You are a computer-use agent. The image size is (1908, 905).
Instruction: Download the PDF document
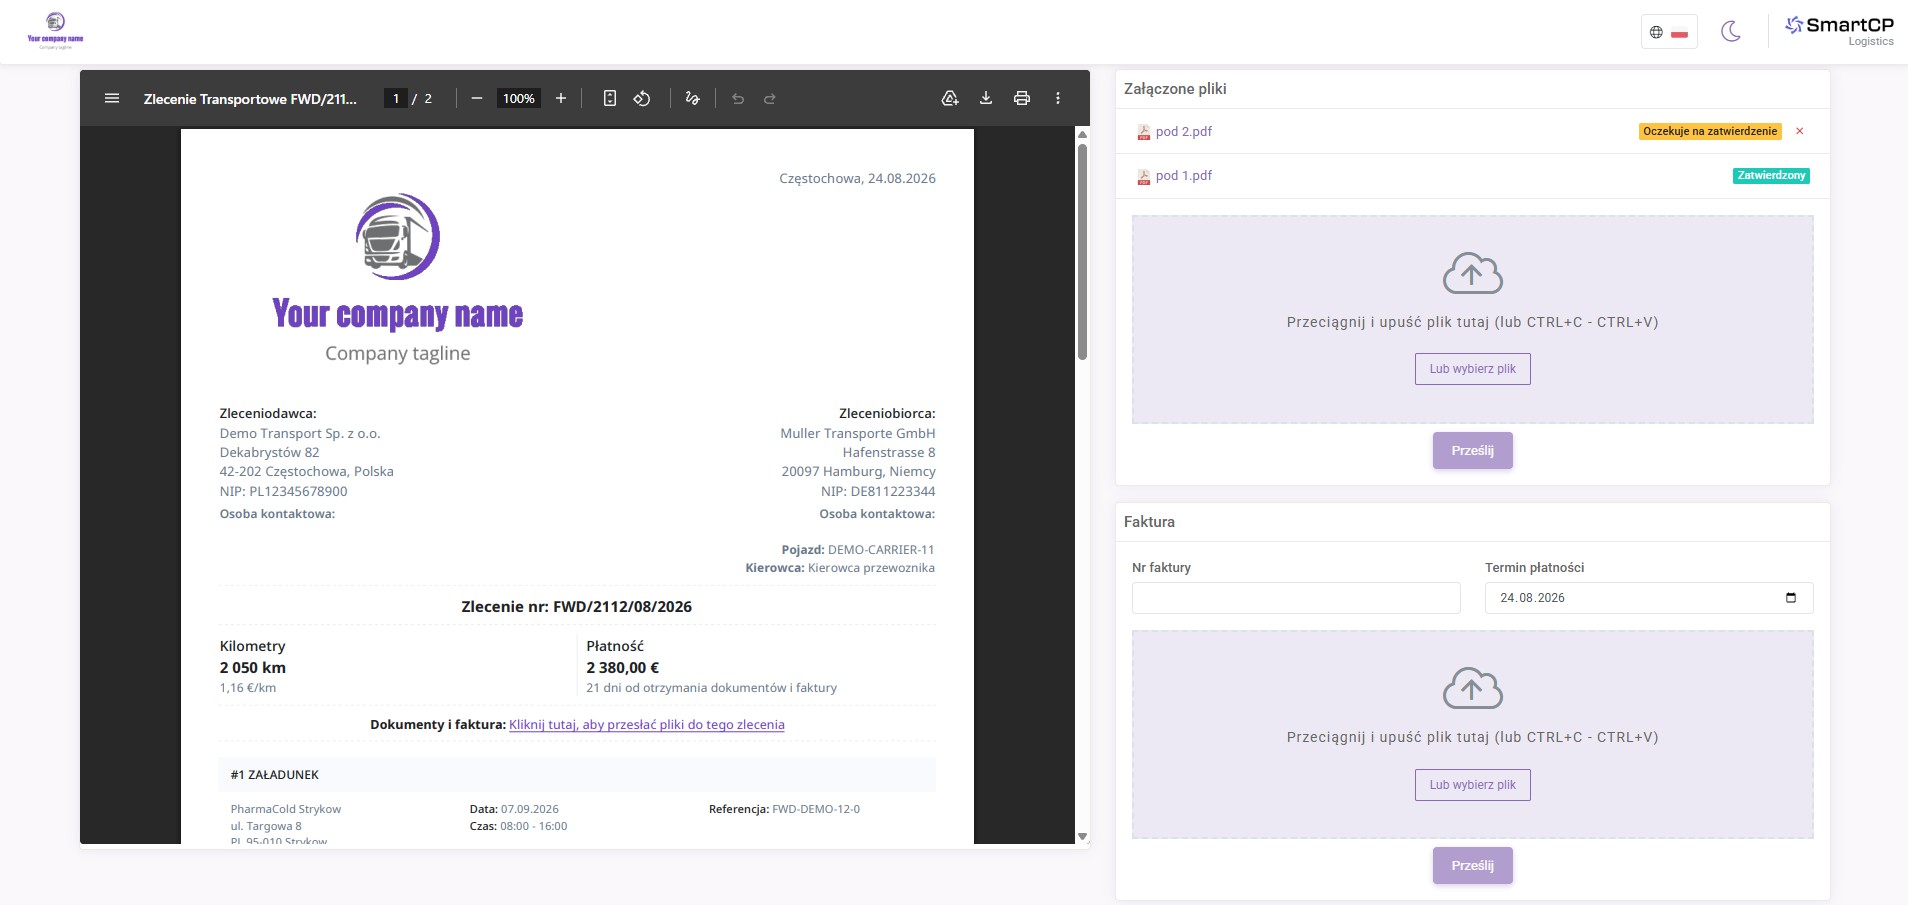tap(986, 98)
